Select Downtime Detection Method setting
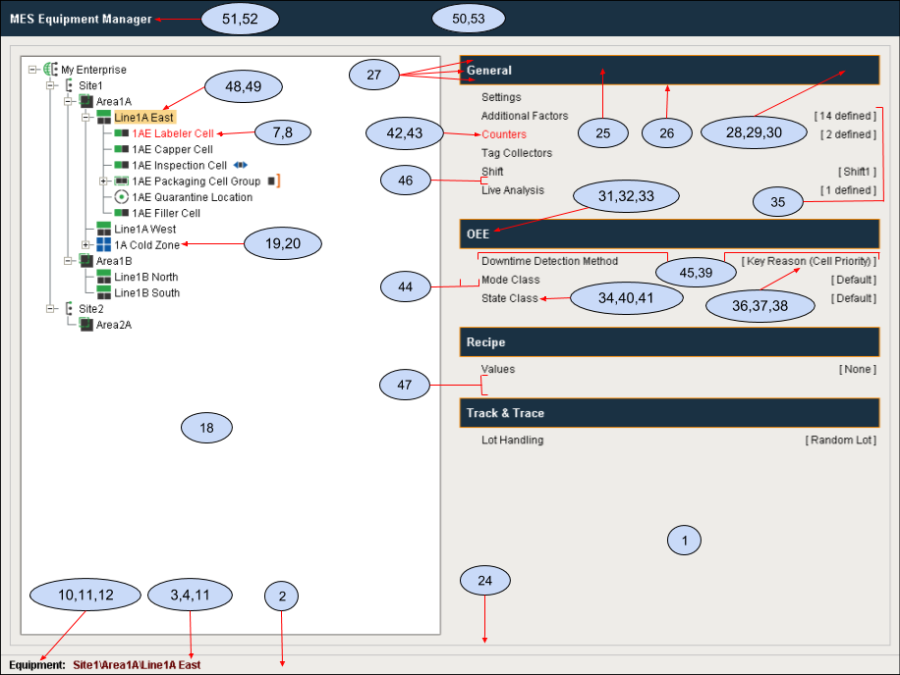 pyautogui.click(x=549, y=261)
